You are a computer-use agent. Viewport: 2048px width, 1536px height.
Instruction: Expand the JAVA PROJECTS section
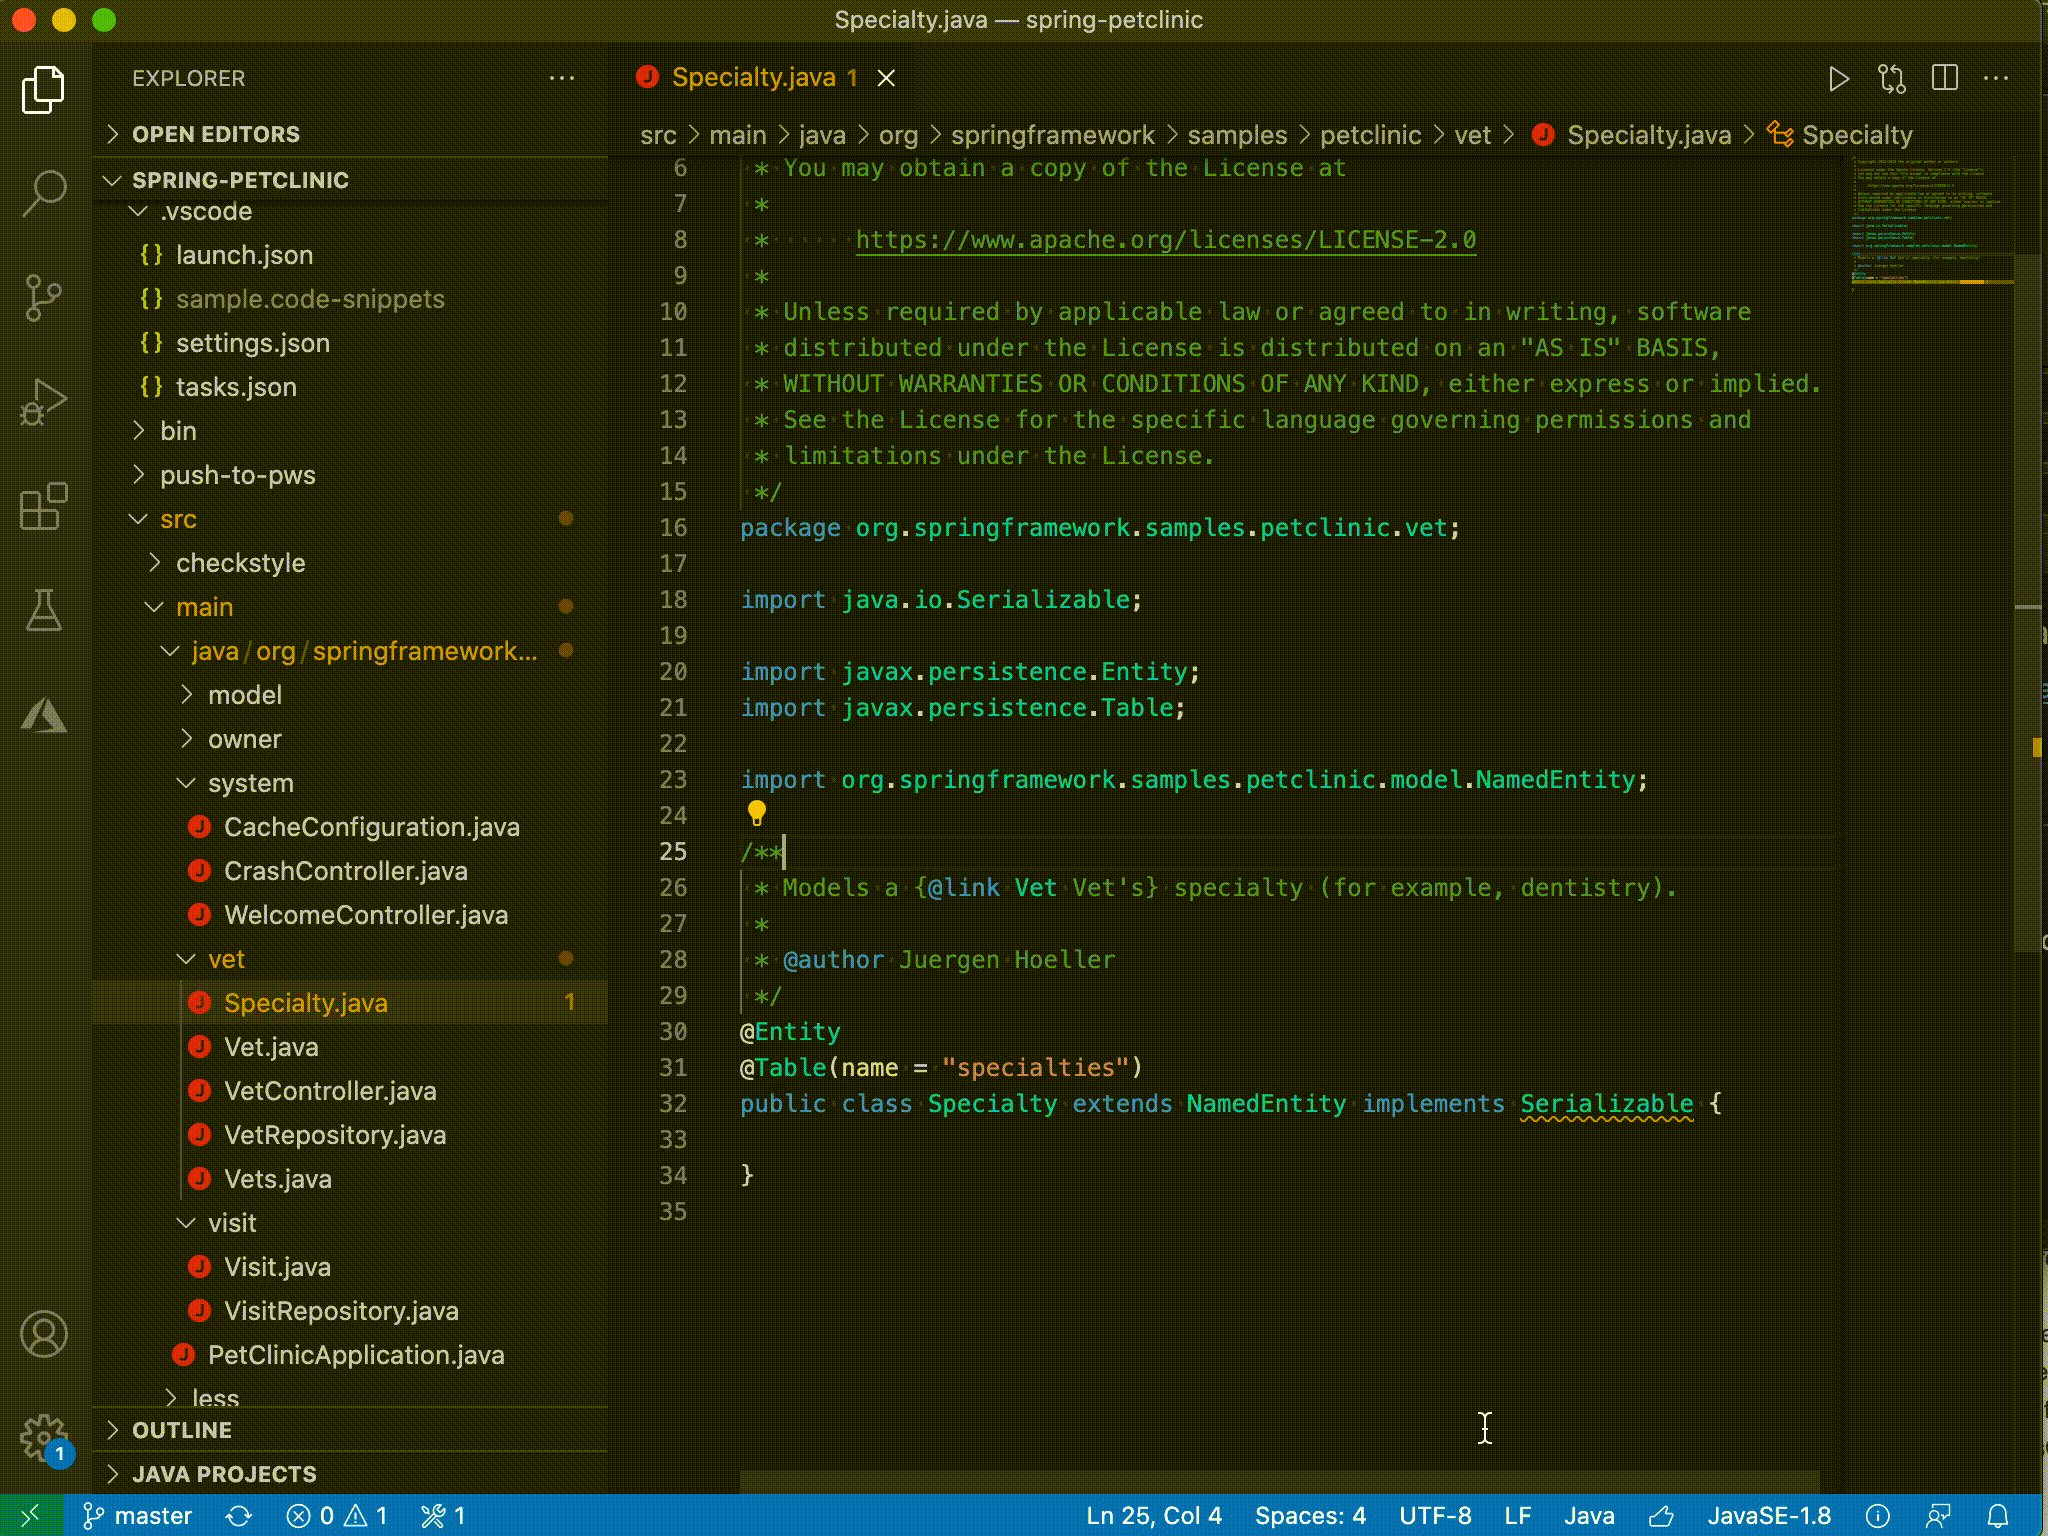point(224,1474)
